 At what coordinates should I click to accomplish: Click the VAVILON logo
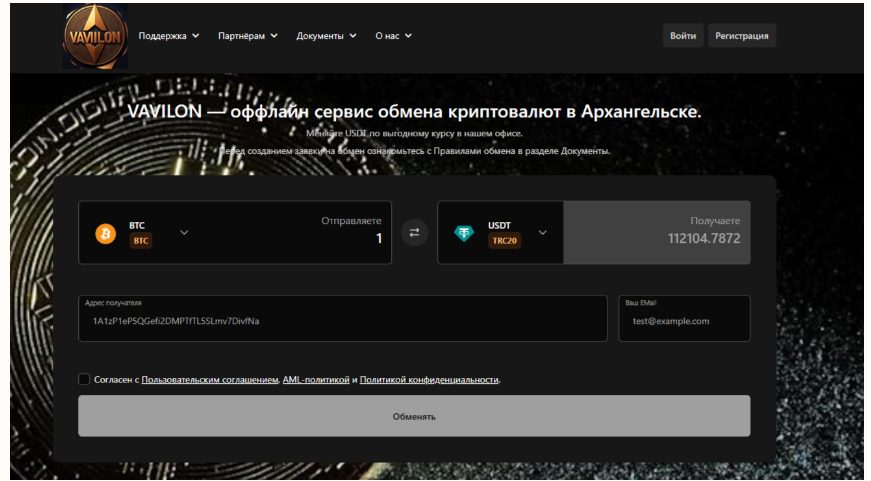point(95,37)
